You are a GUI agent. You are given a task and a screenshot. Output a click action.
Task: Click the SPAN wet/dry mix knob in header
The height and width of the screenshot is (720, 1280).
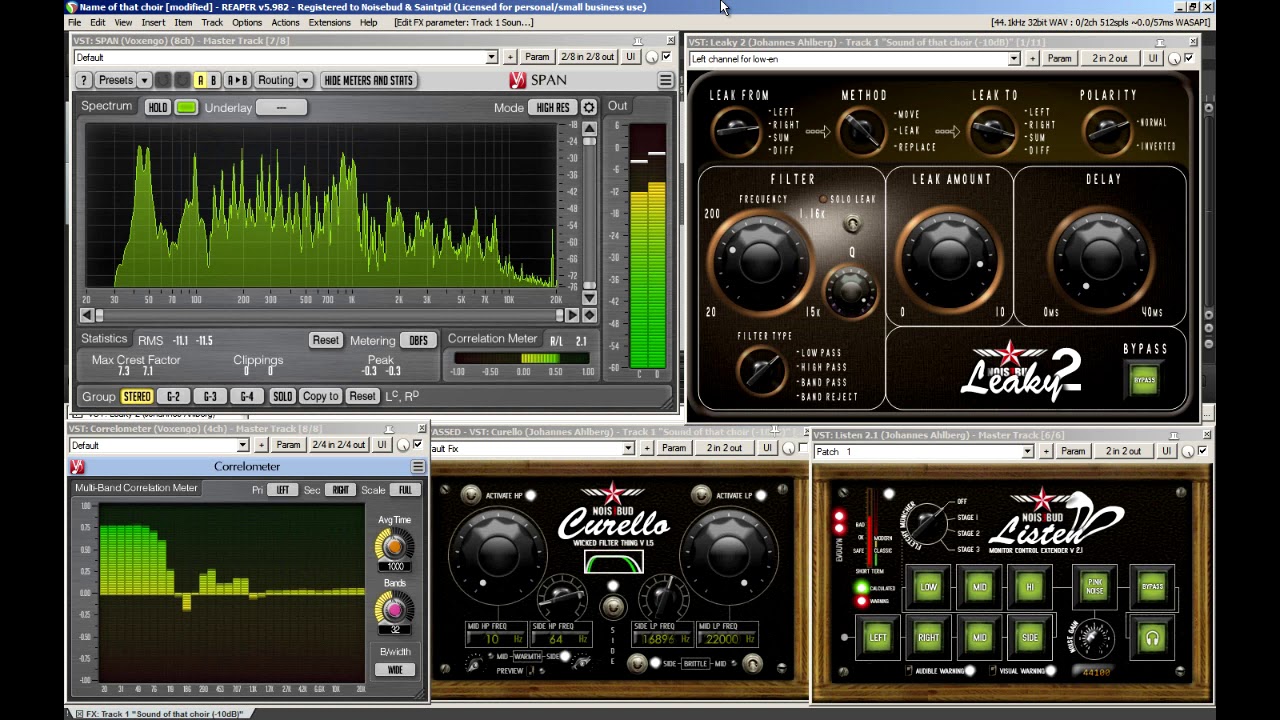pos(653,57)
